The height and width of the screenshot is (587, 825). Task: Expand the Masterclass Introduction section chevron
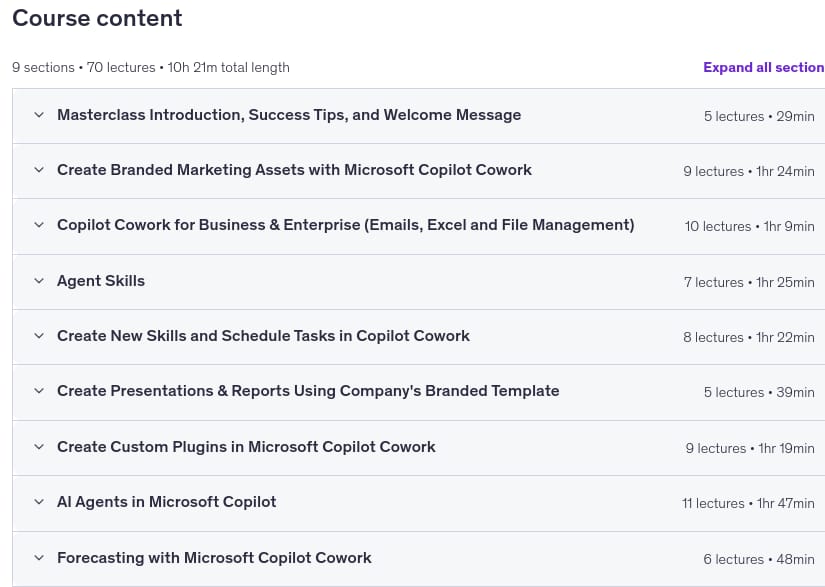click(x=39, y=115)
